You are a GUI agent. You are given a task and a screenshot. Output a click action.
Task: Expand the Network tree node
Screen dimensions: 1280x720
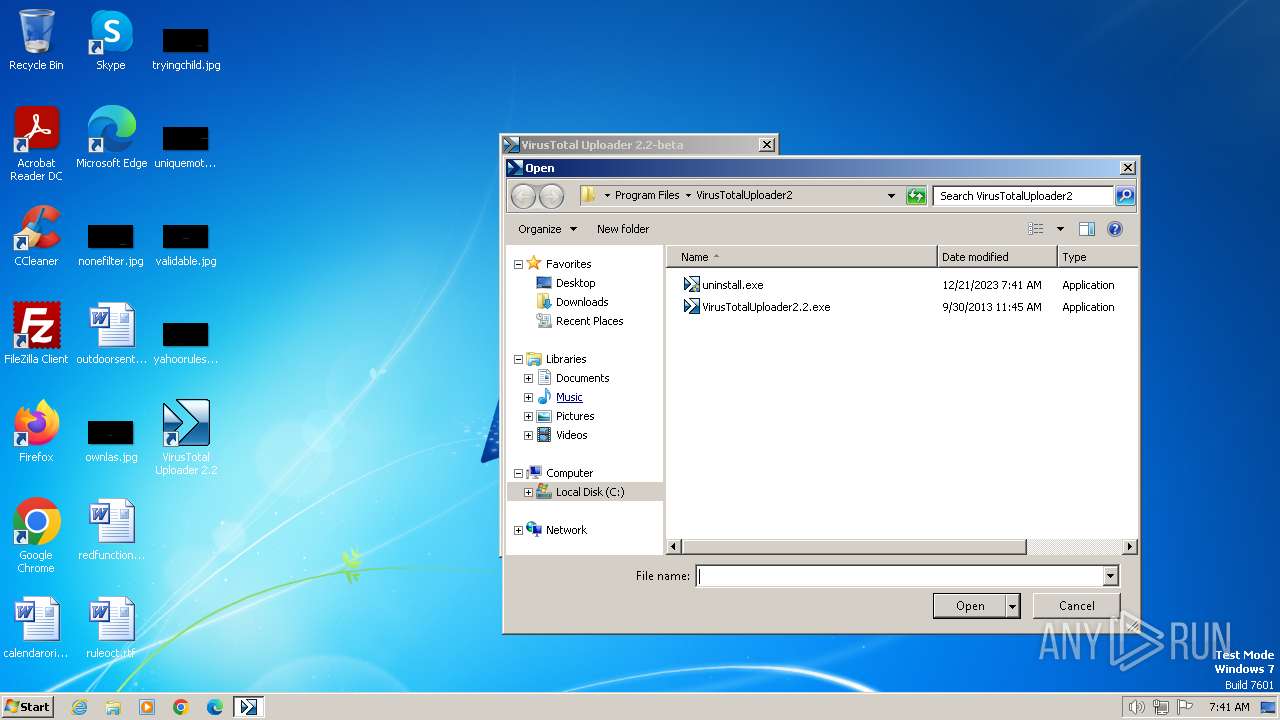tap(518, 530)
